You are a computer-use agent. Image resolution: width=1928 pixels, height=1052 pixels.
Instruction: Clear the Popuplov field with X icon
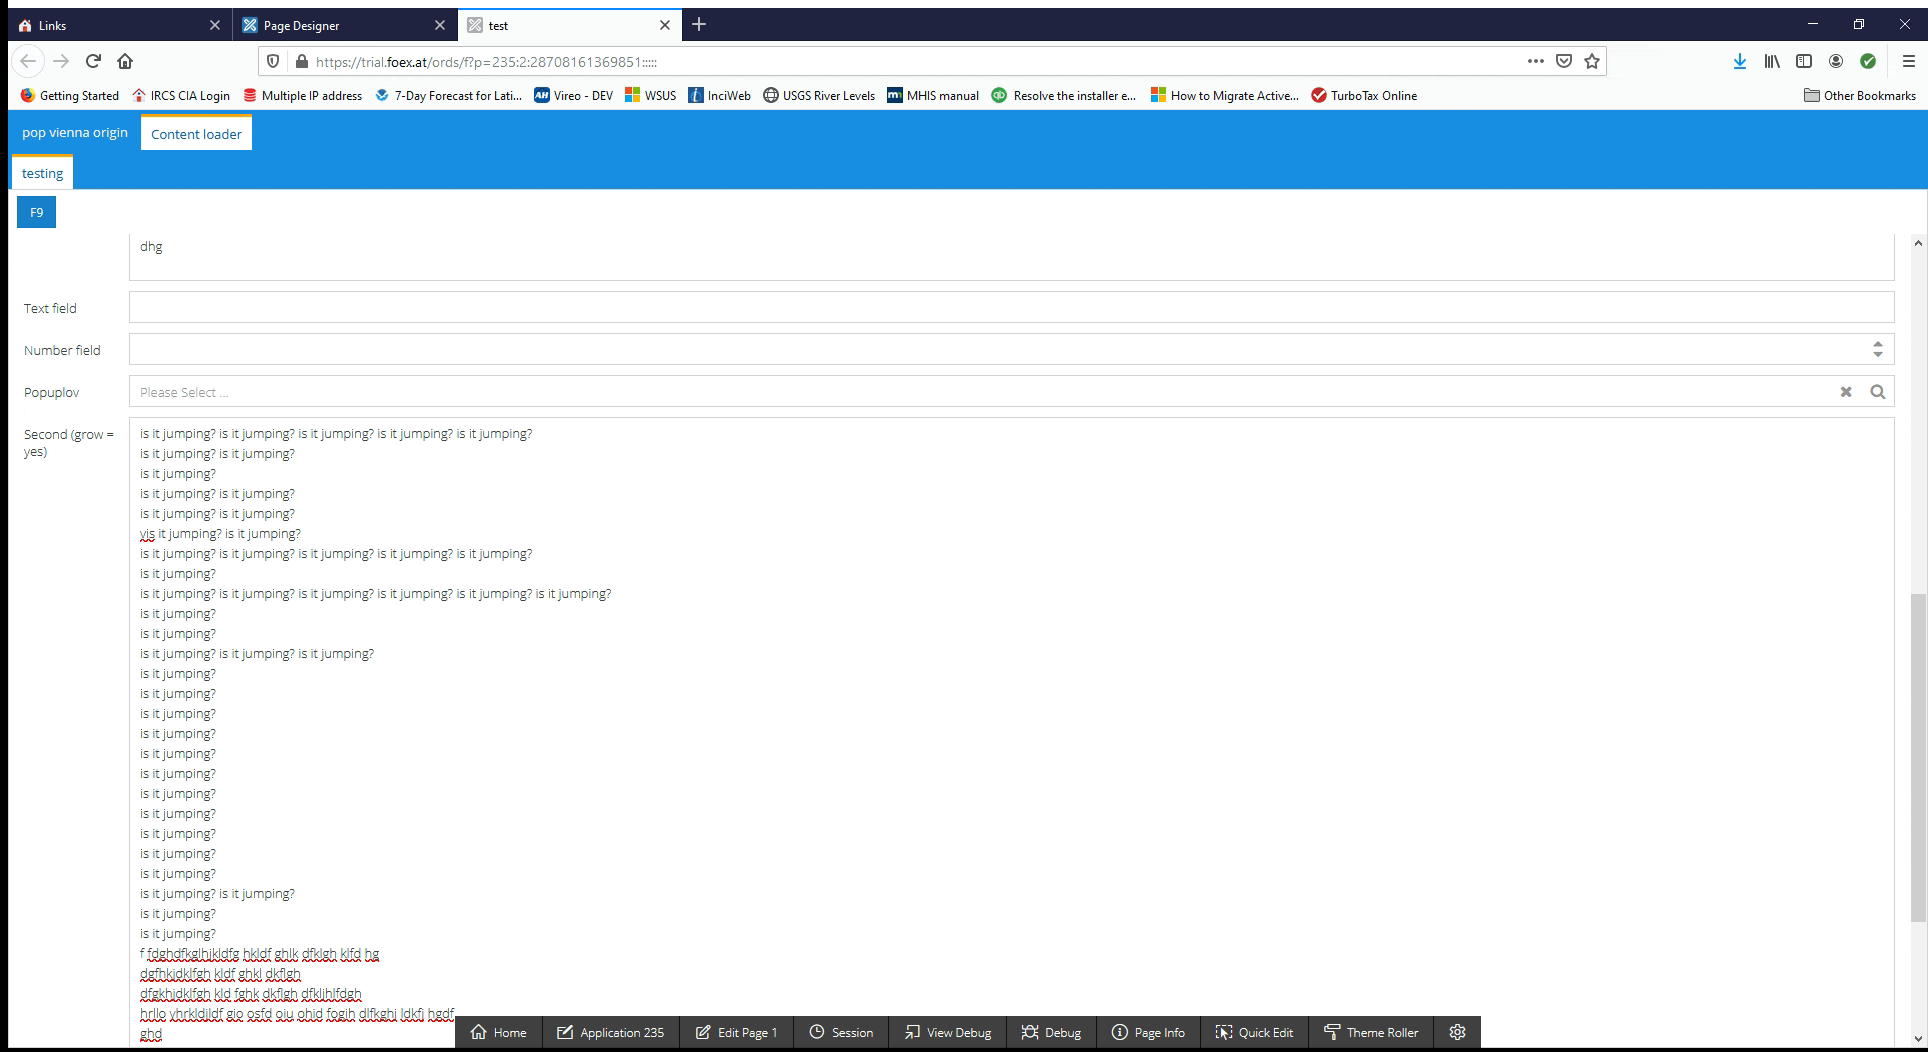(x=1845, y=392)
